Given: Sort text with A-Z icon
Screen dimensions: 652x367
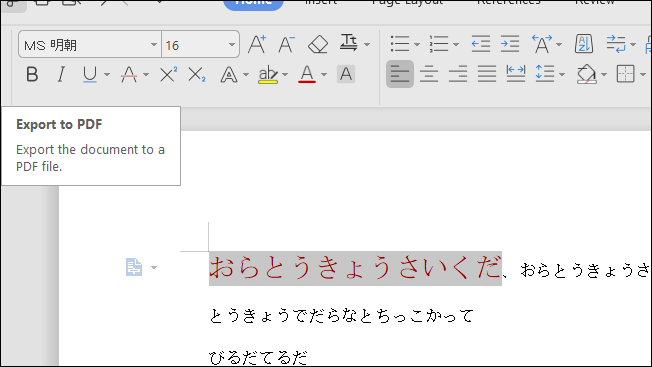Looking at the screenshot, I should point(584,44).
